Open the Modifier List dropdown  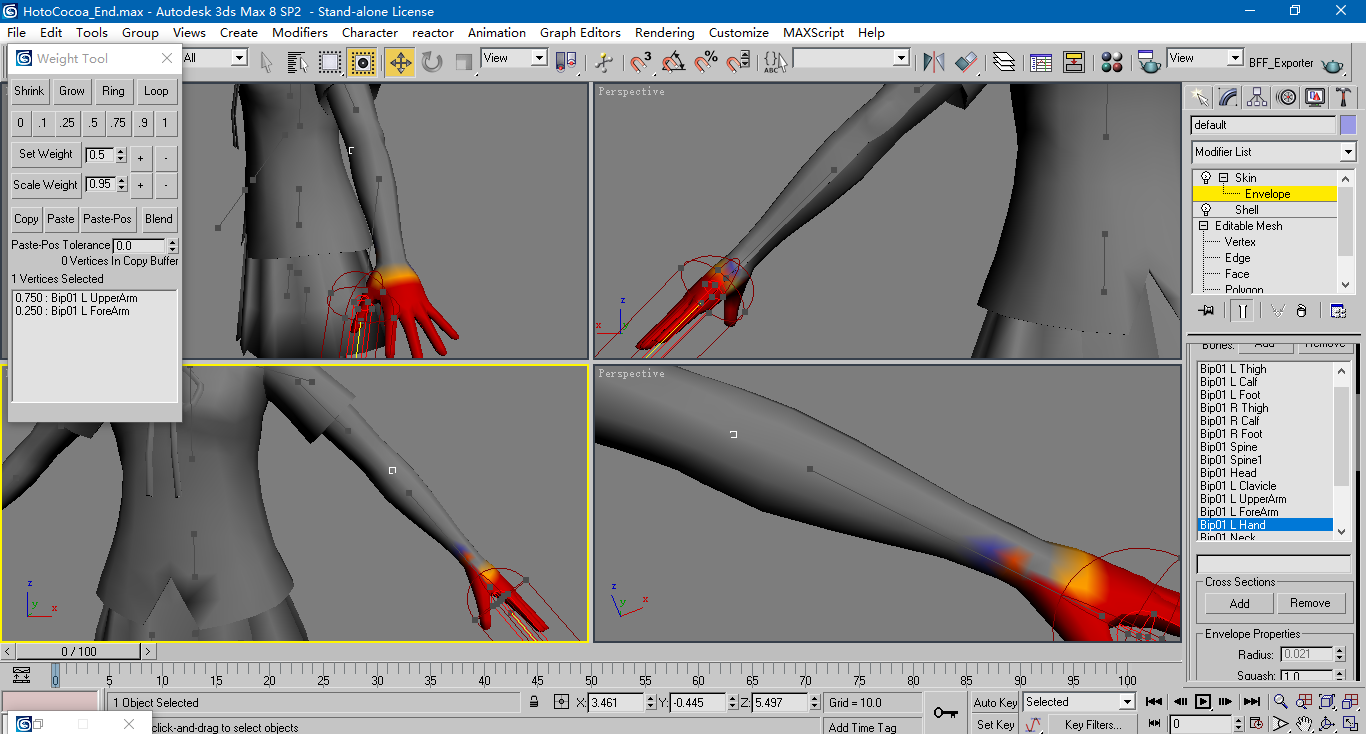(1273, 152)
